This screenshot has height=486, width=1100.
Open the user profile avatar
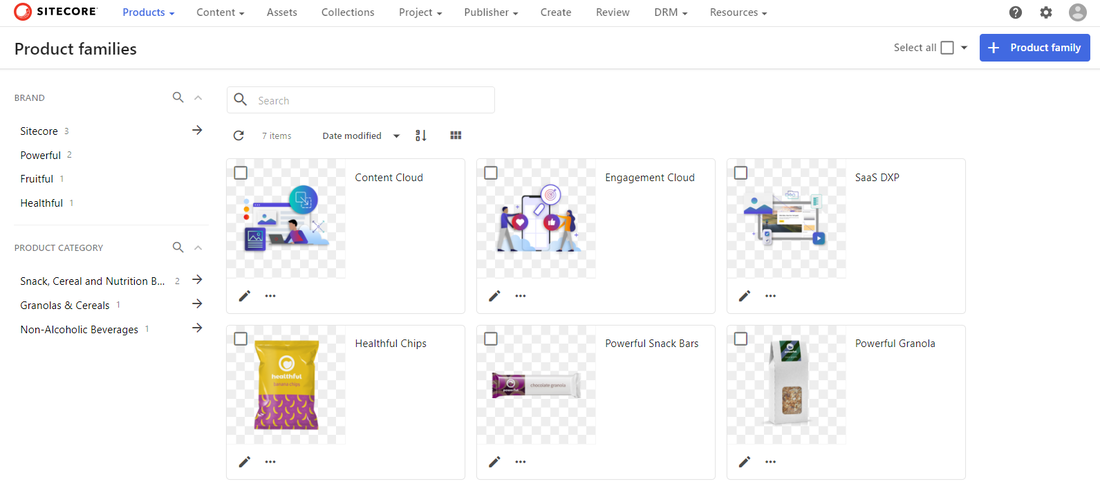[1077, 13]
